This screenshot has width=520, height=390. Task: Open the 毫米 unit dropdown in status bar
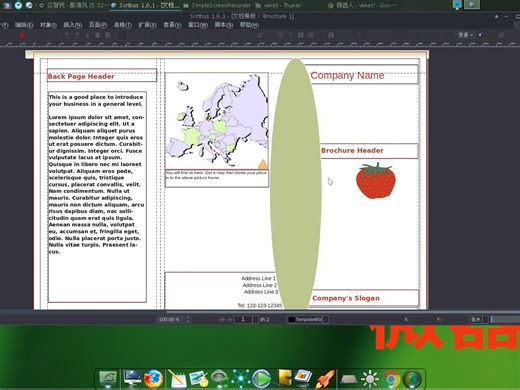(478, 319)
